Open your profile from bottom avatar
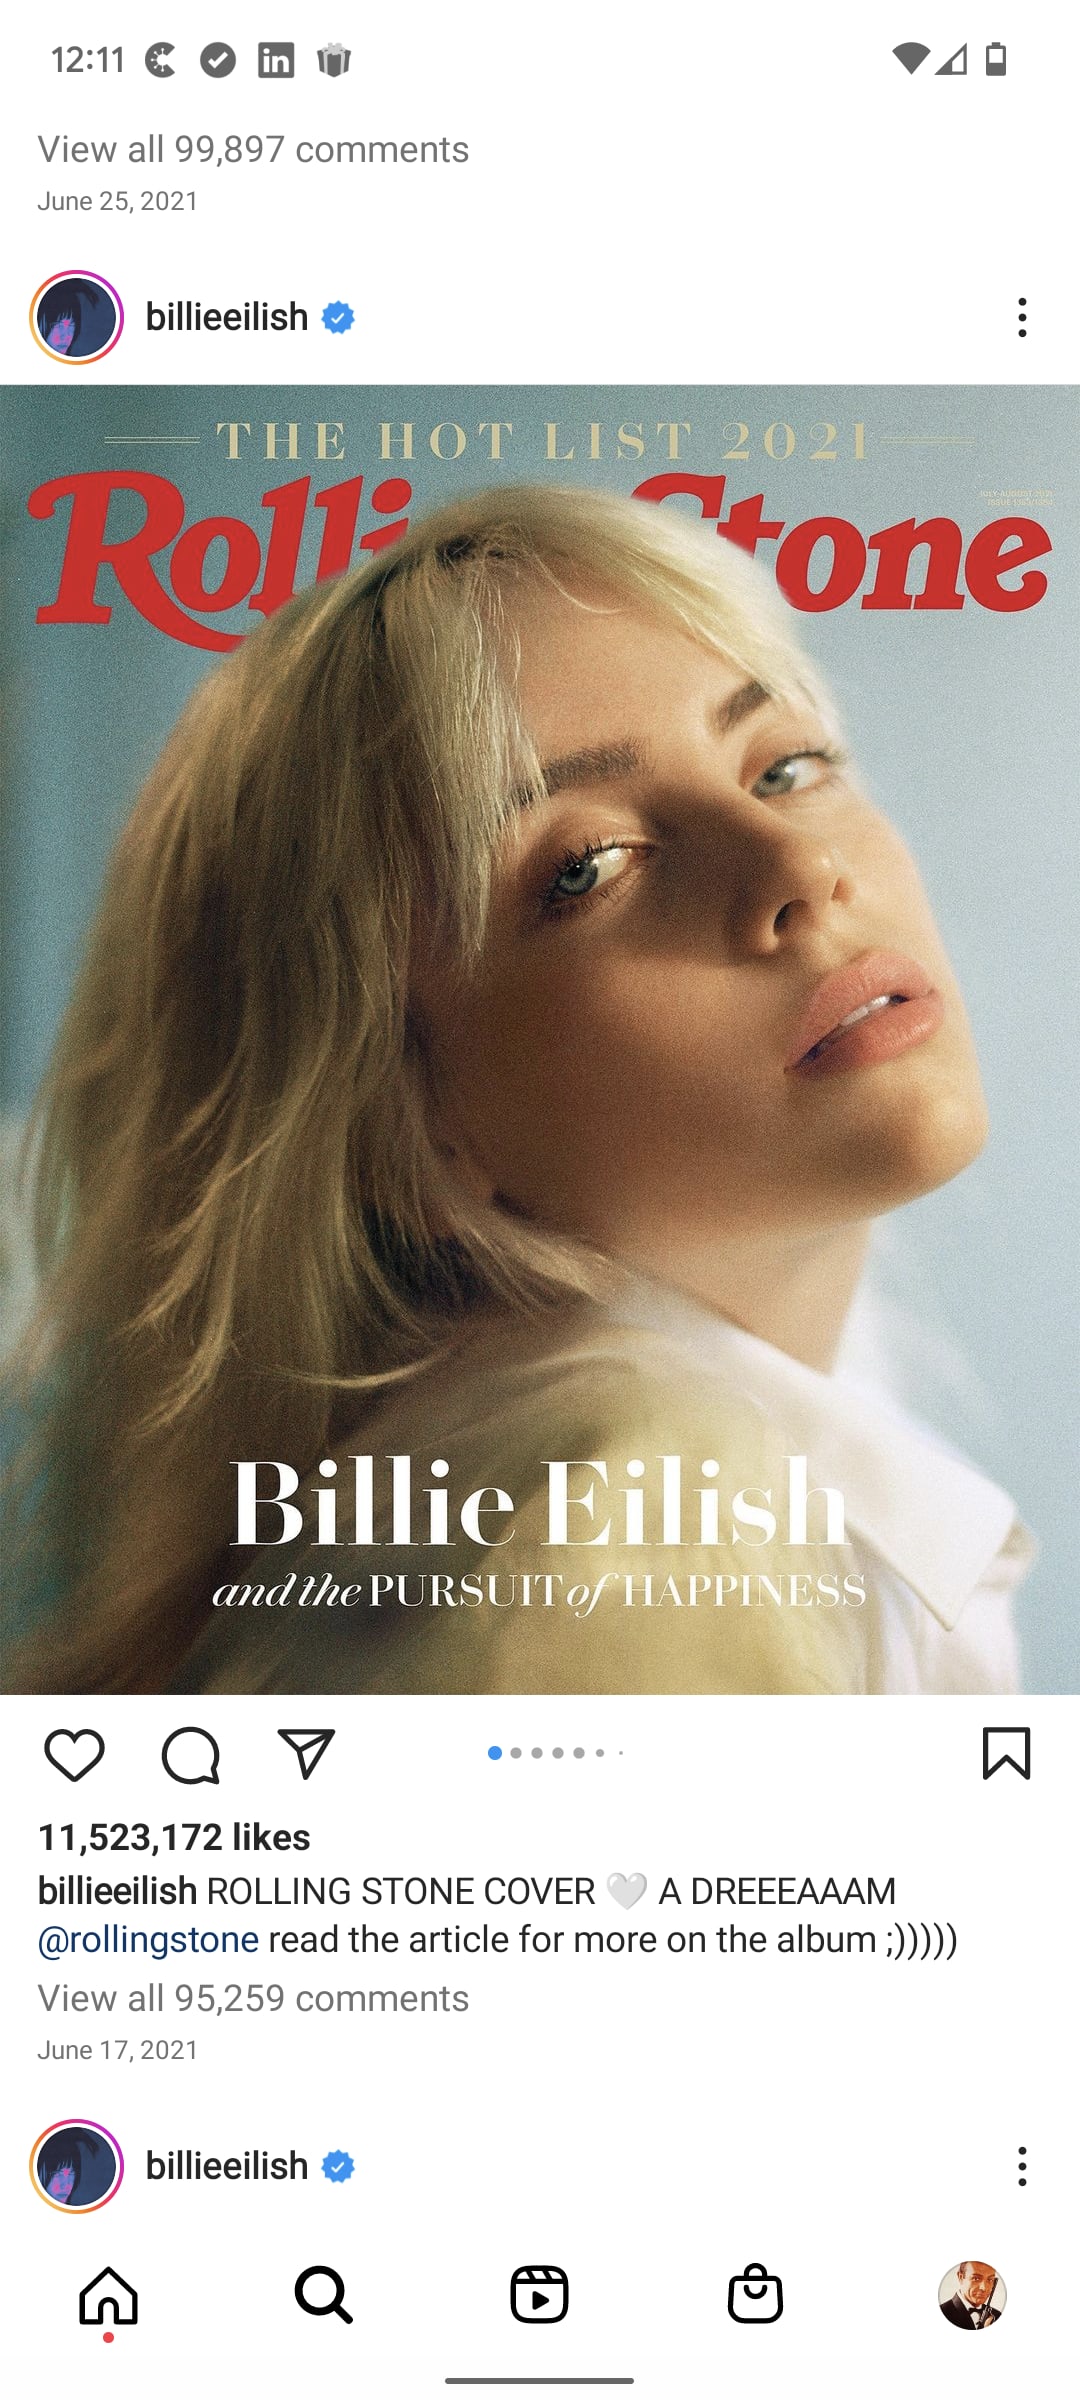Image resolution: width=1080 pixels, height=2400 pixels. click(x=972, y=2295)
